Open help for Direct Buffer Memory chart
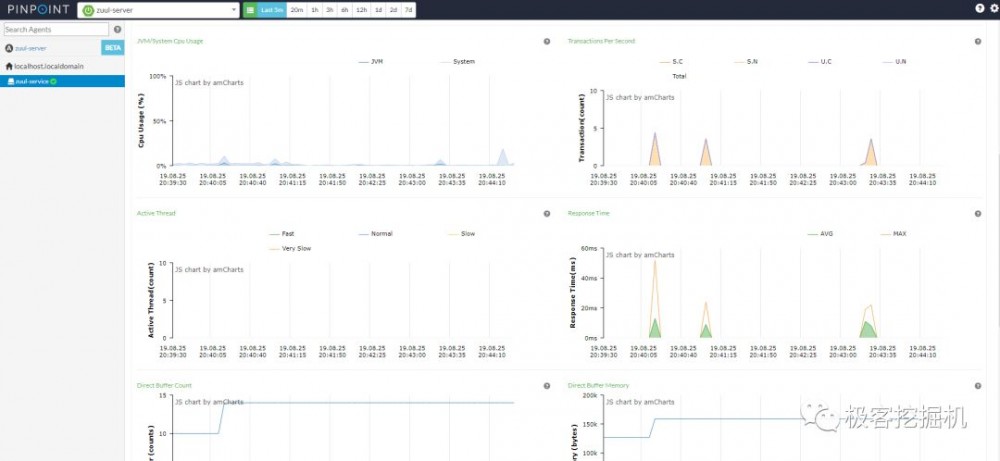This screenshot has width=1000, height=461. click(x=978, y=386)
